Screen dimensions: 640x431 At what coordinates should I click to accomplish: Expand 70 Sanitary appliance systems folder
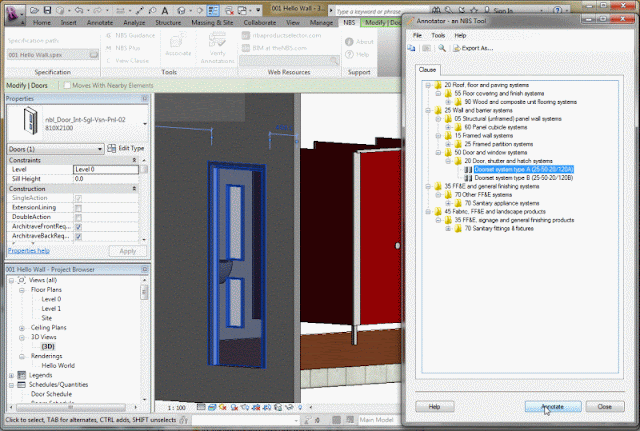448,203
